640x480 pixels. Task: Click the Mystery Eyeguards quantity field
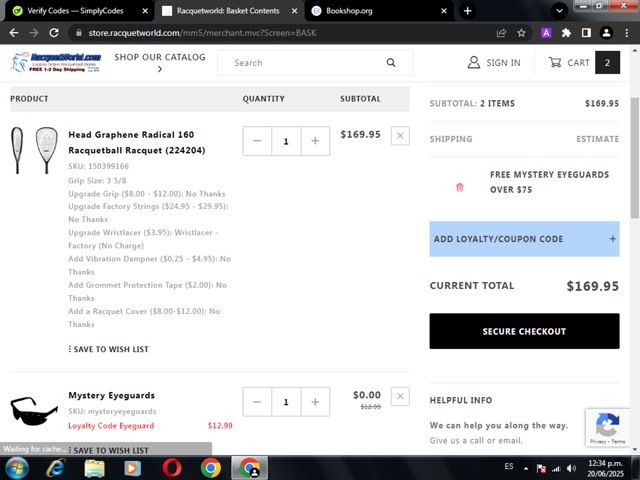(286, 402)
